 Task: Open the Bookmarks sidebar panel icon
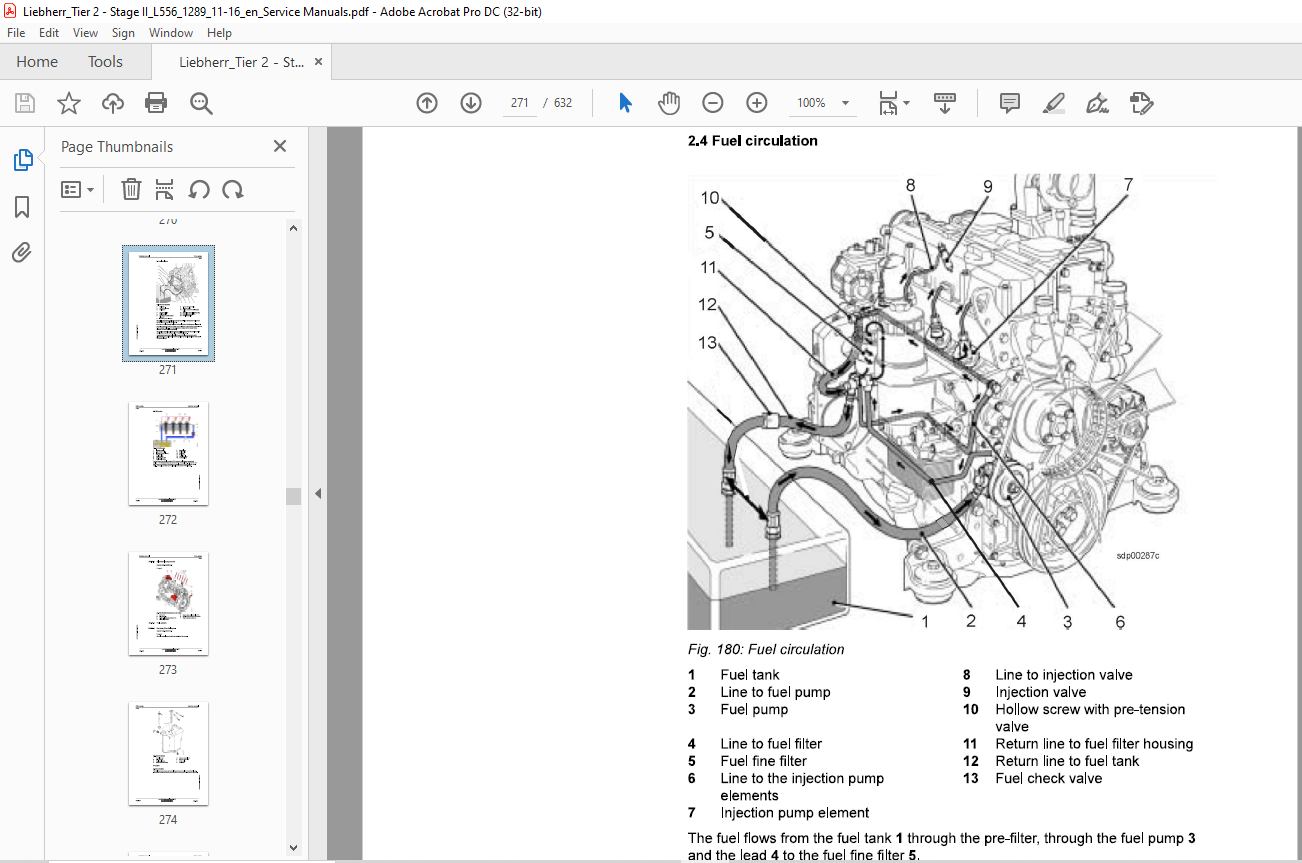(22, 206)
